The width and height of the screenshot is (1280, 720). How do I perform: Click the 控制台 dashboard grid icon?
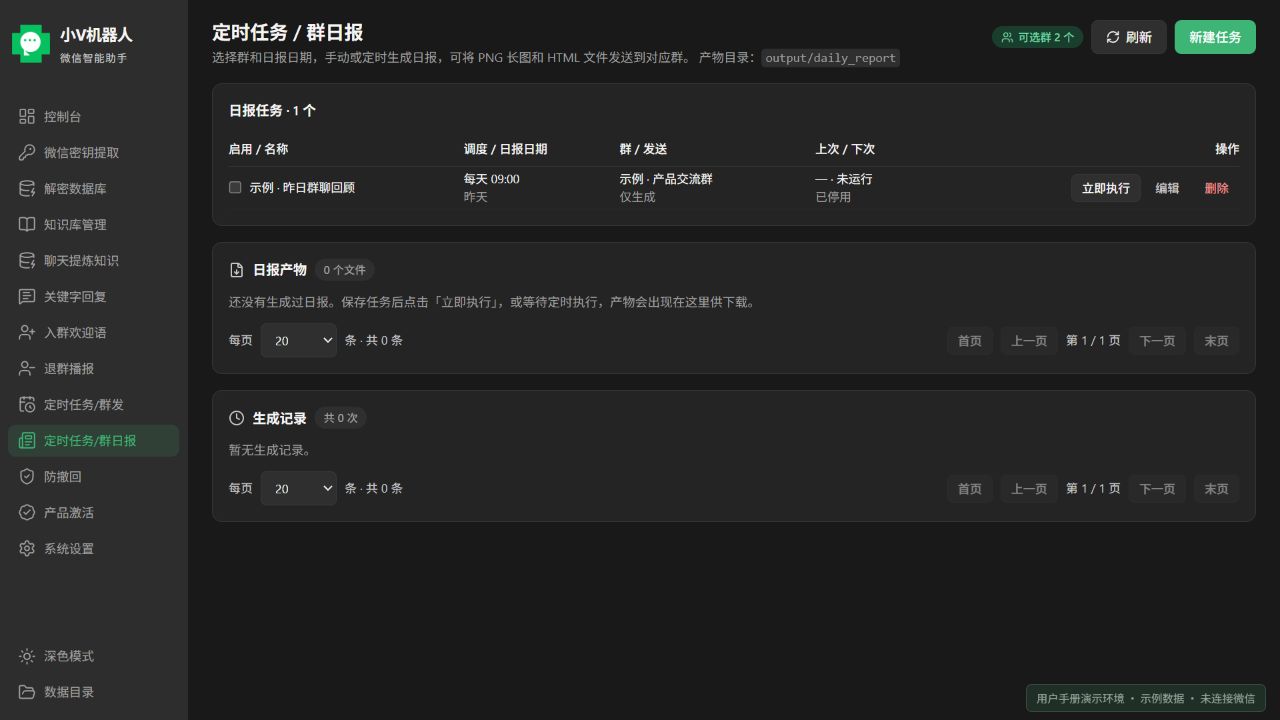[27, 117]
